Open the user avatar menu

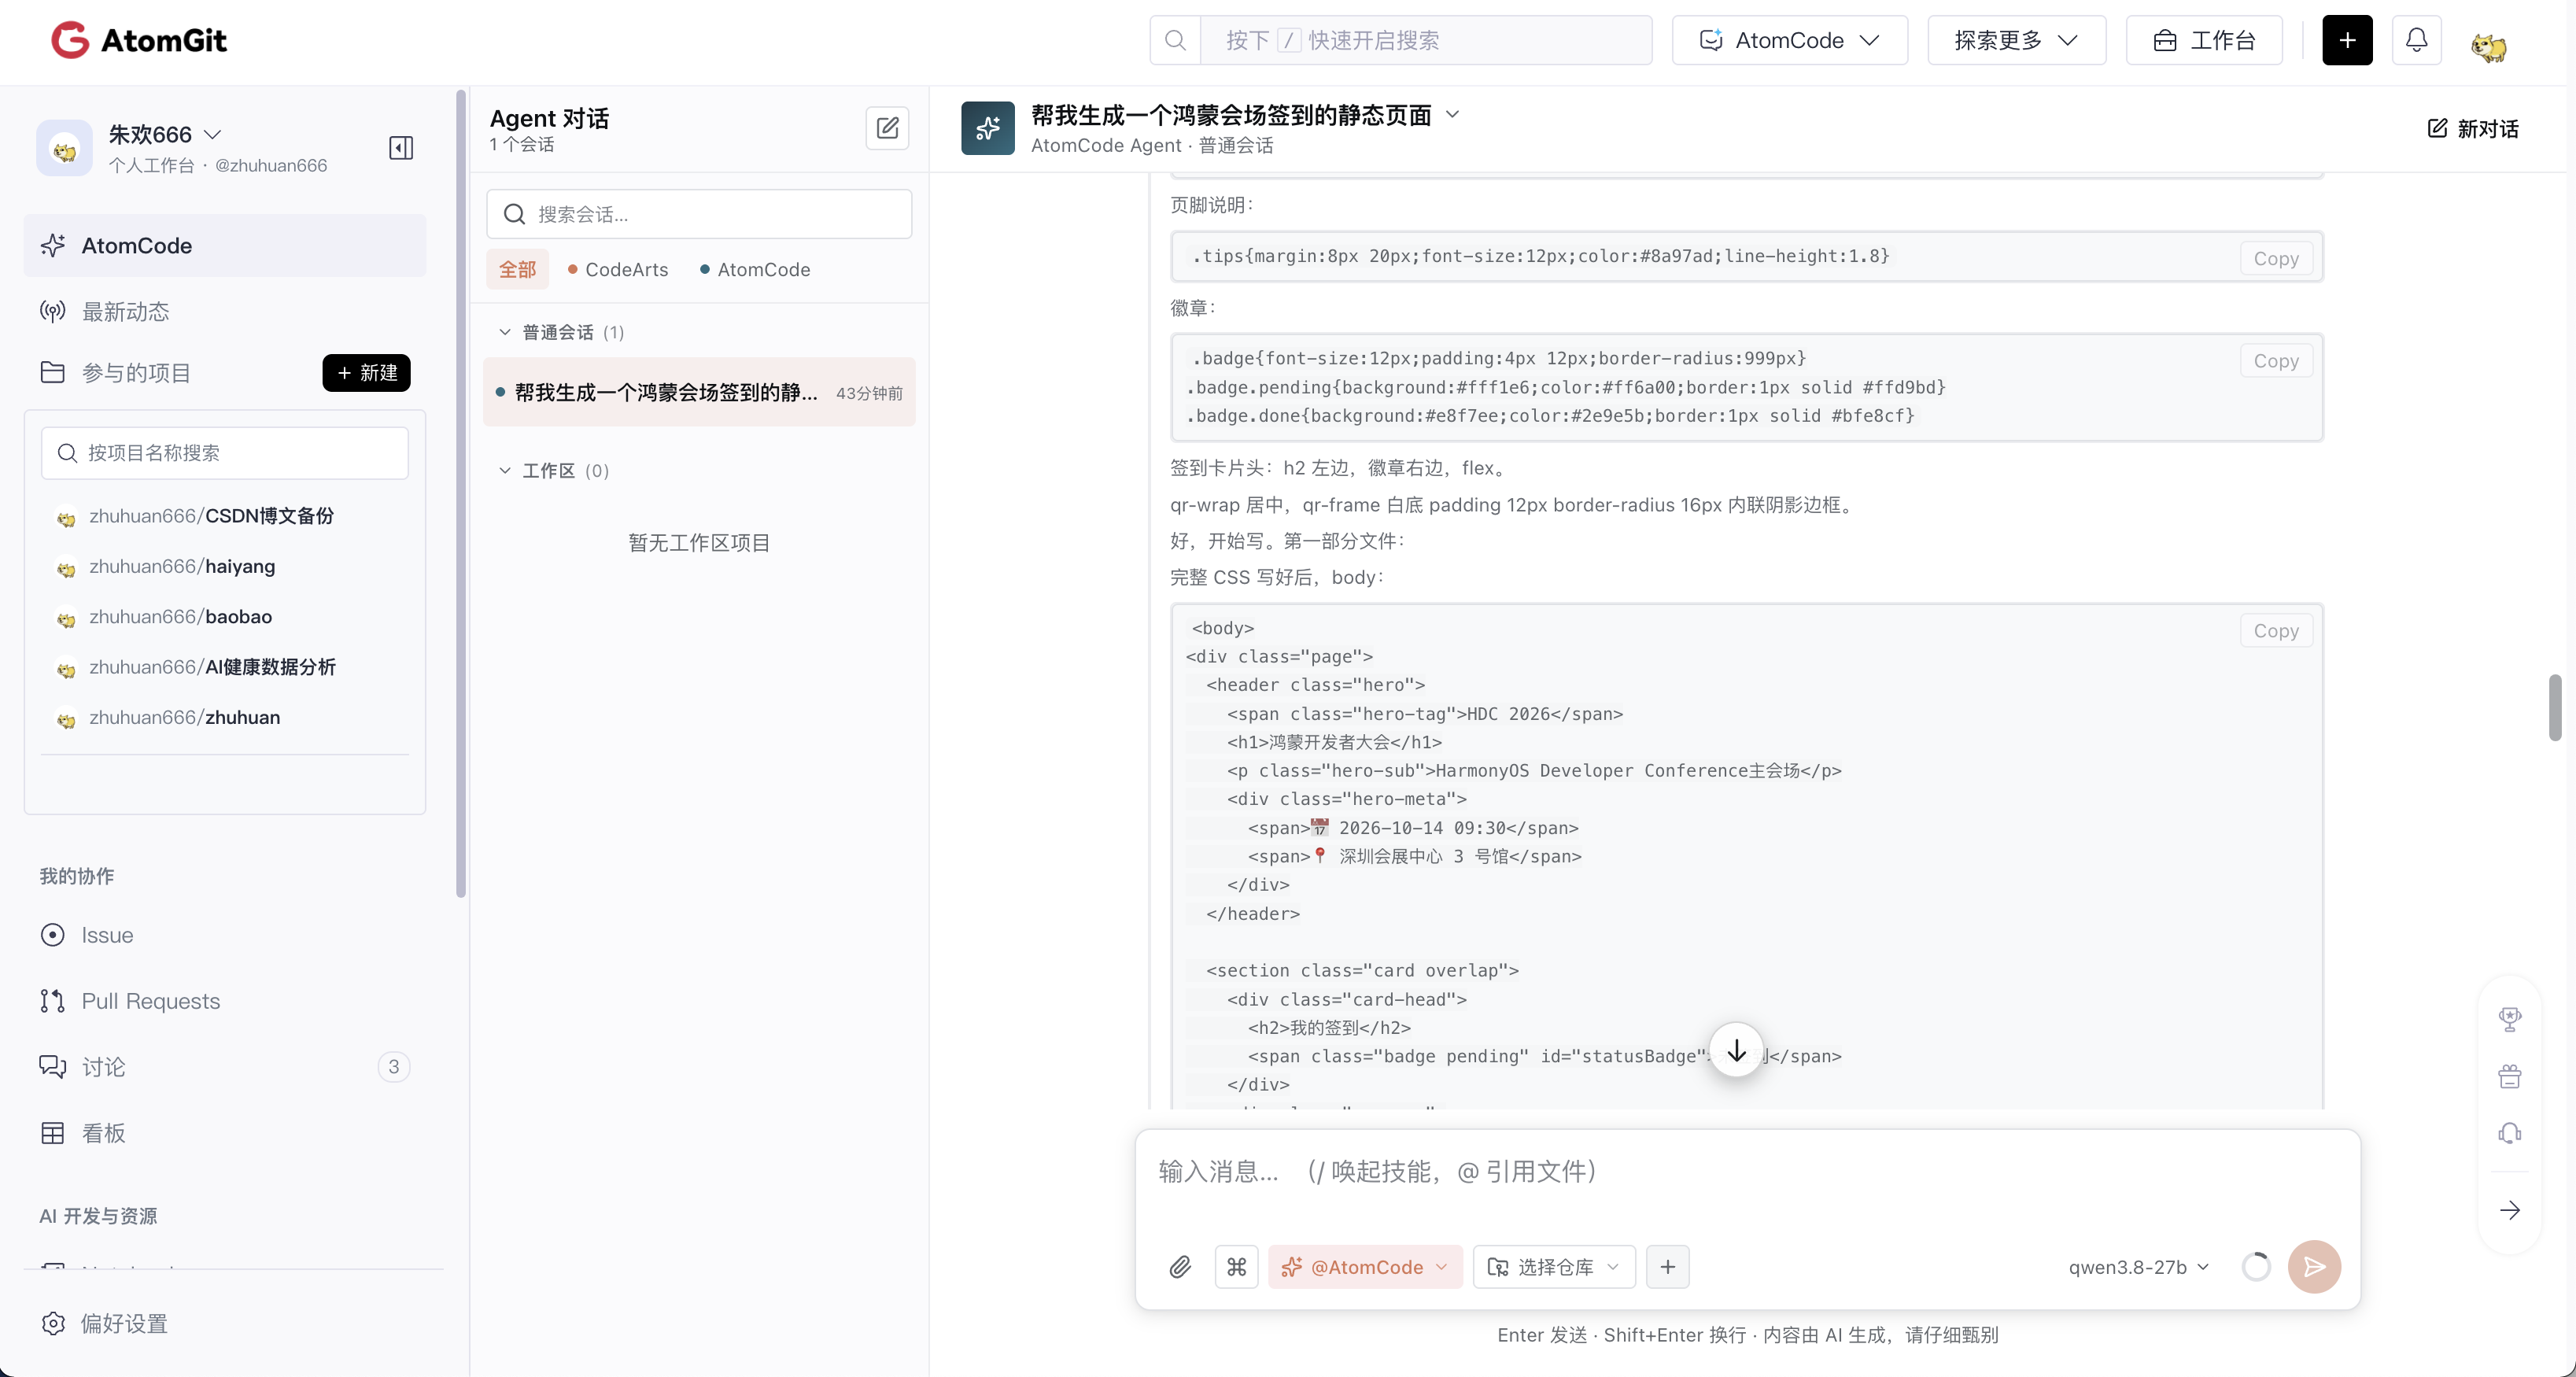[x=2488, y=44]
